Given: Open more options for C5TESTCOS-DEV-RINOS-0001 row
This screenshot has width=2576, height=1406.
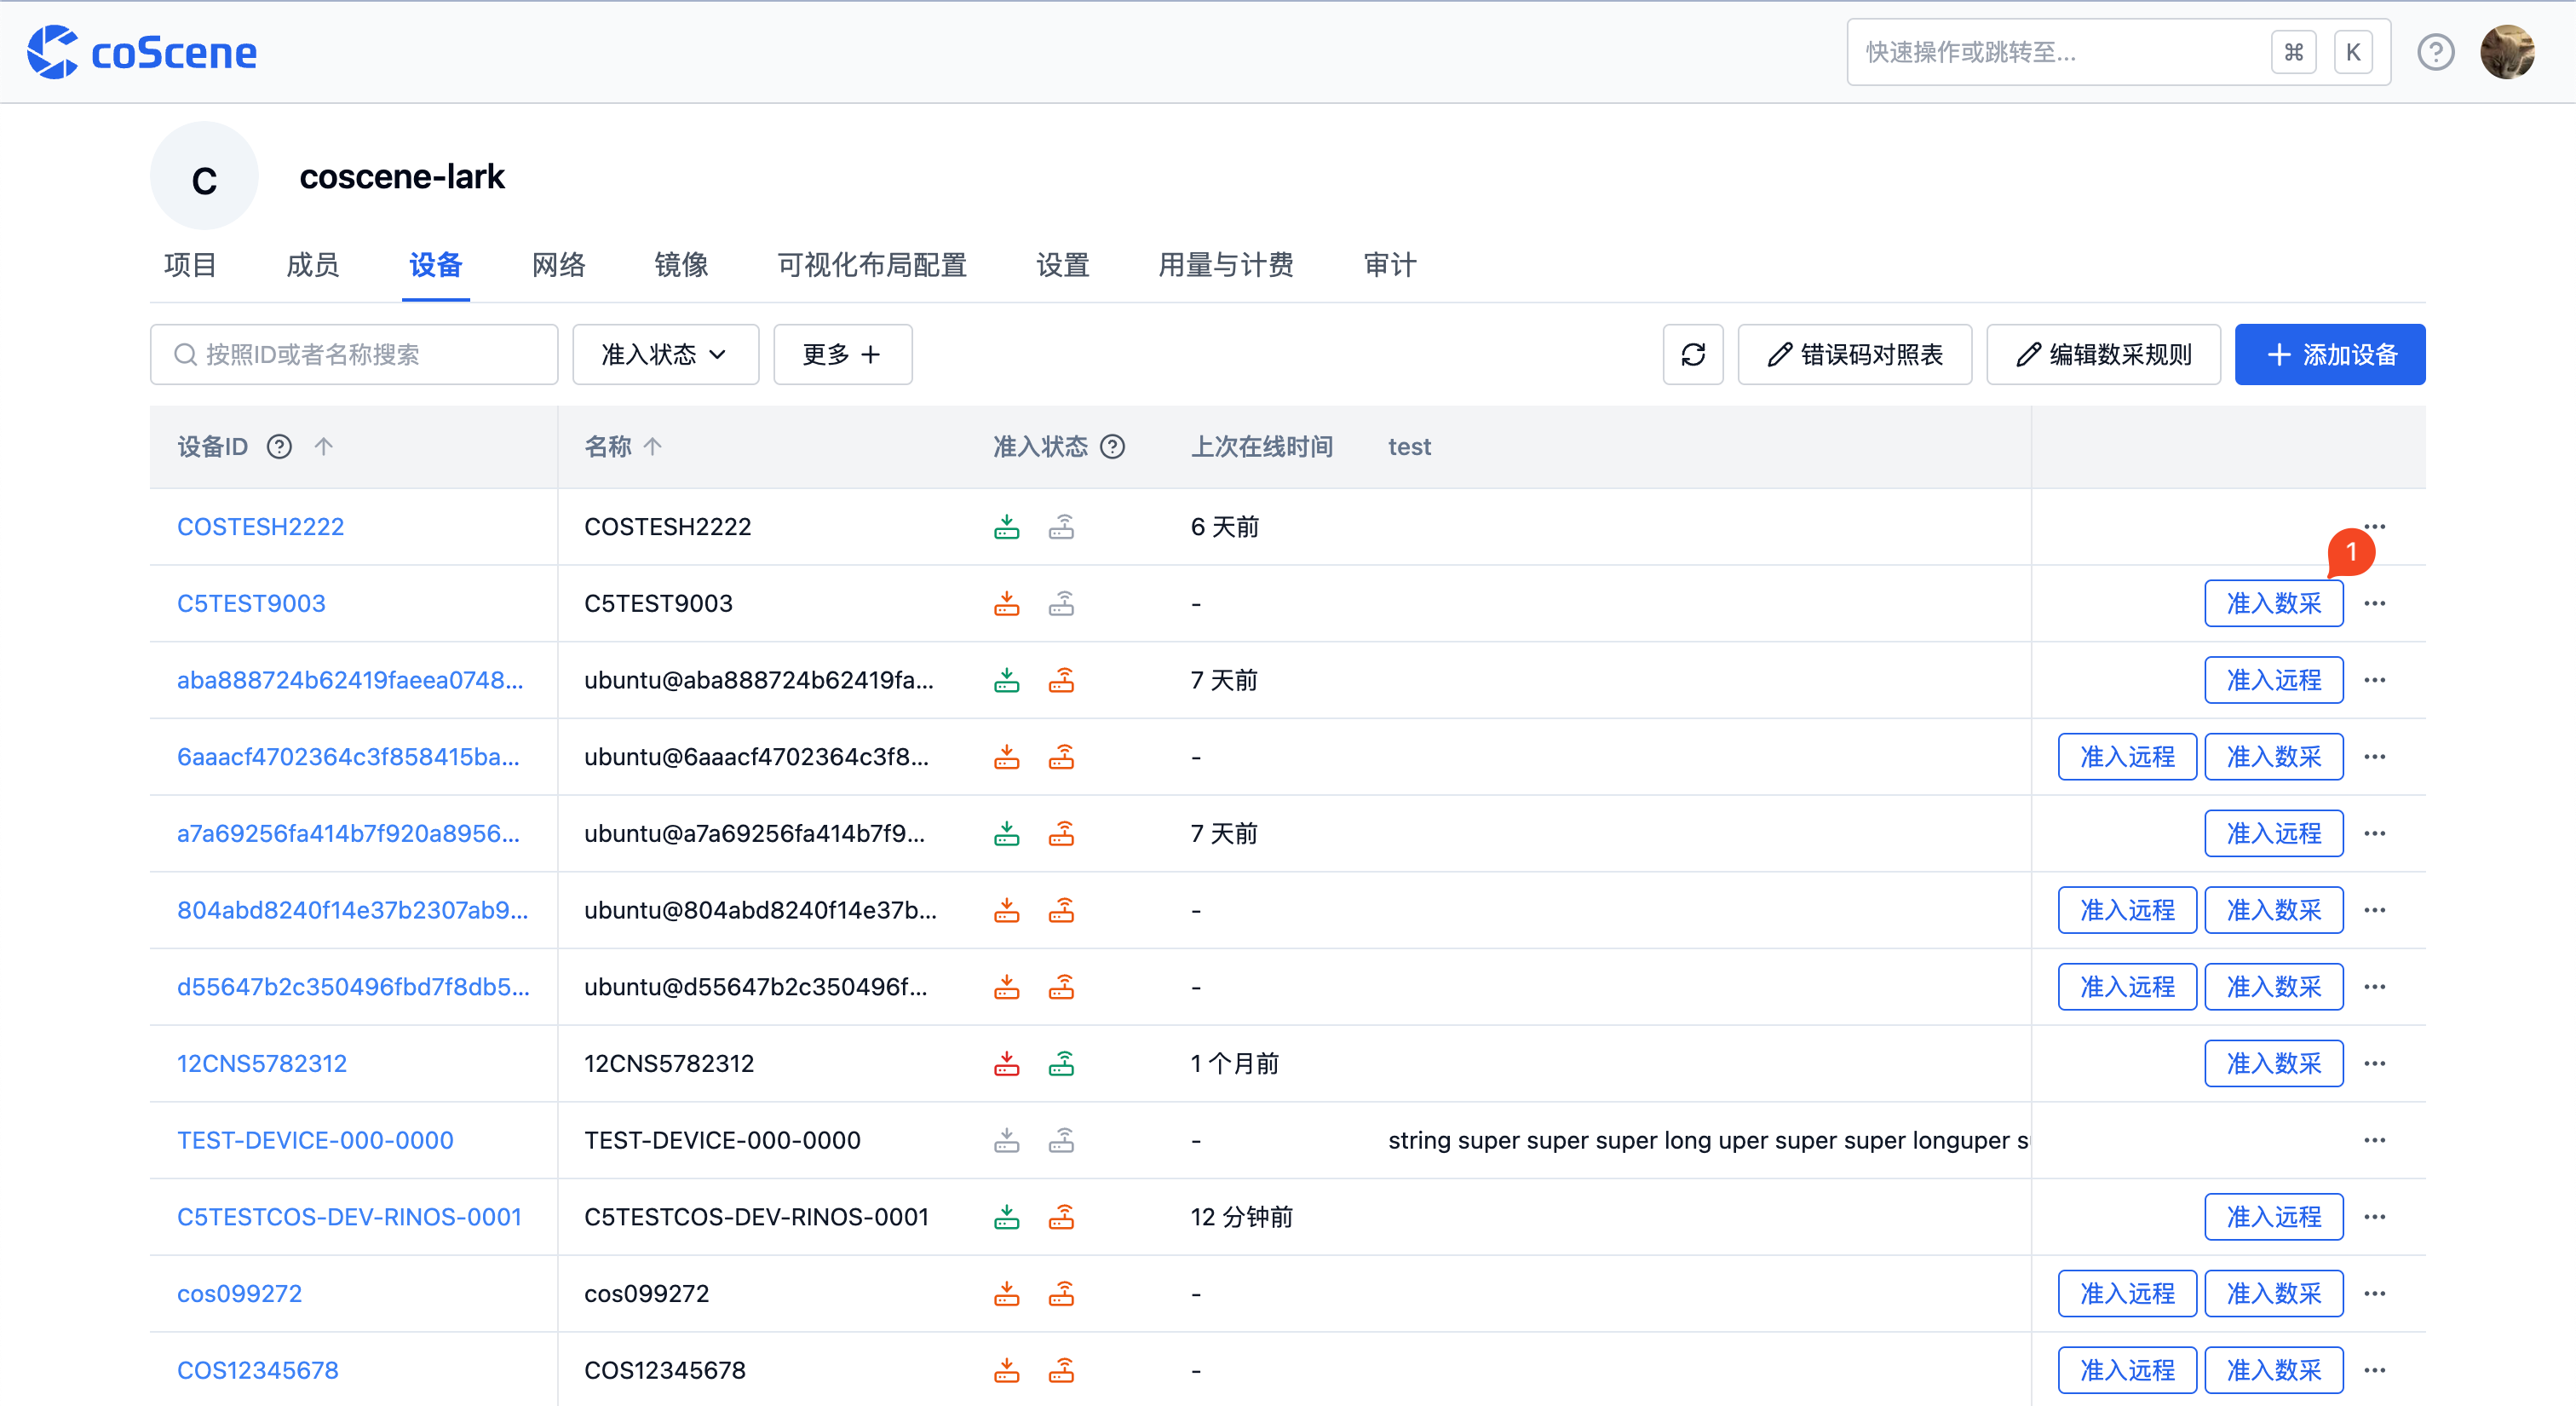Looking at the screenshot, I should click(x=2374, y=1217).
